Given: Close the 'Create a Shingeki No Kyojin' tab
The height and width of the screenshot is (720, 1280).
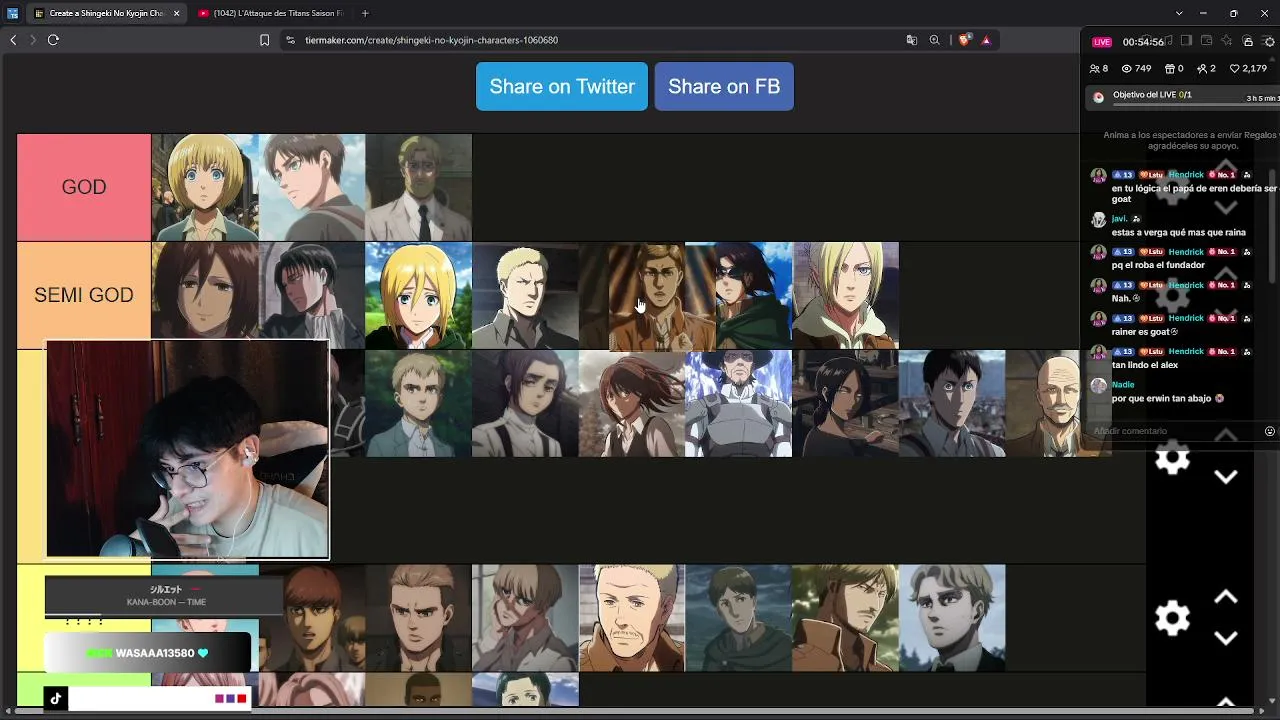Looking at the screenshot, I should click(x=177, y=13).
